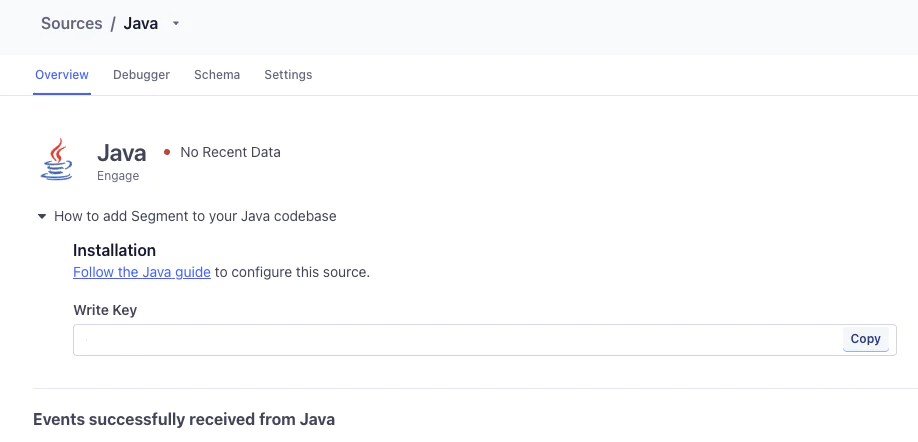Open the dropdown caret beside Java breadcrumb
The image size is (918, 442).
(x=176, y=23)
